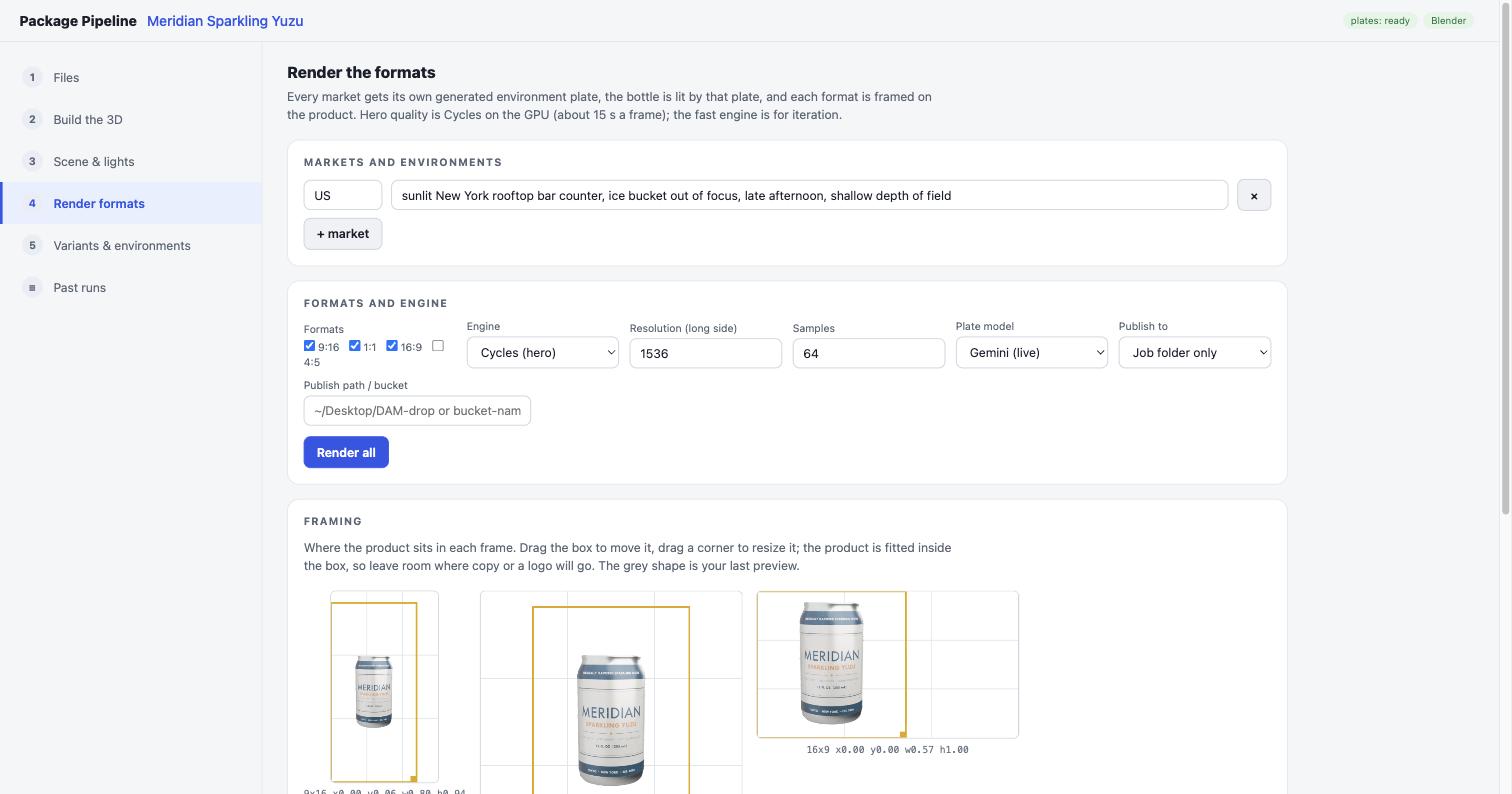The height and width of the screenshot is (794, 1512).
Task: Select the Render formats step
Action: point(131,203)
